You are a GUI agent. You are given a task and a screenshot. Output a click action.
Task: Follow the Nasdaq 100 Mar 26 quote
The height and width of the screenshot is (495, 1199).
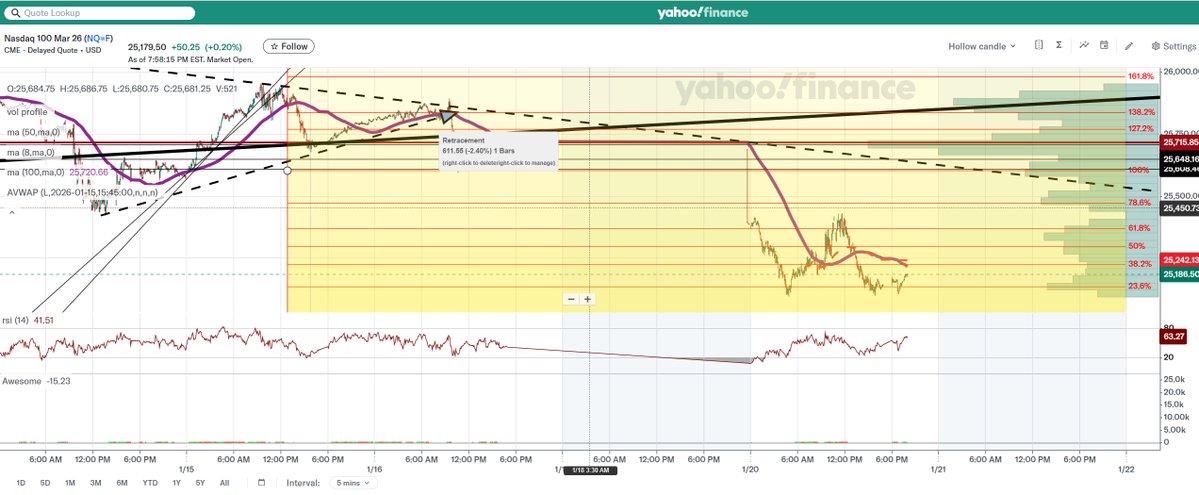point(288,47)
